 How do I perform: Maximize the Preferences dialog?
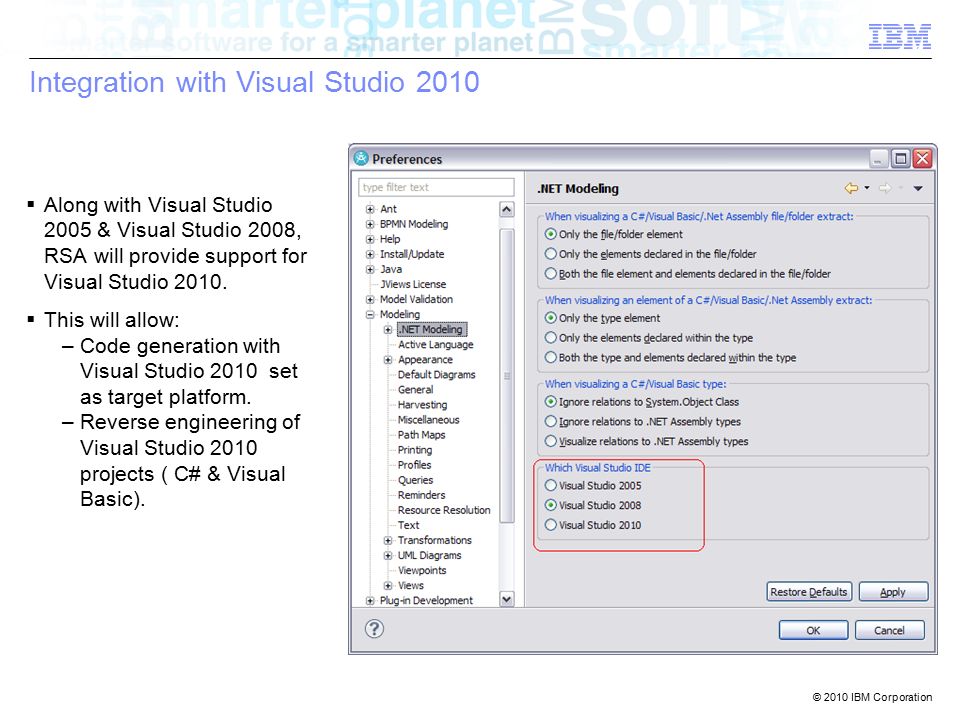(x=900, y=159)
